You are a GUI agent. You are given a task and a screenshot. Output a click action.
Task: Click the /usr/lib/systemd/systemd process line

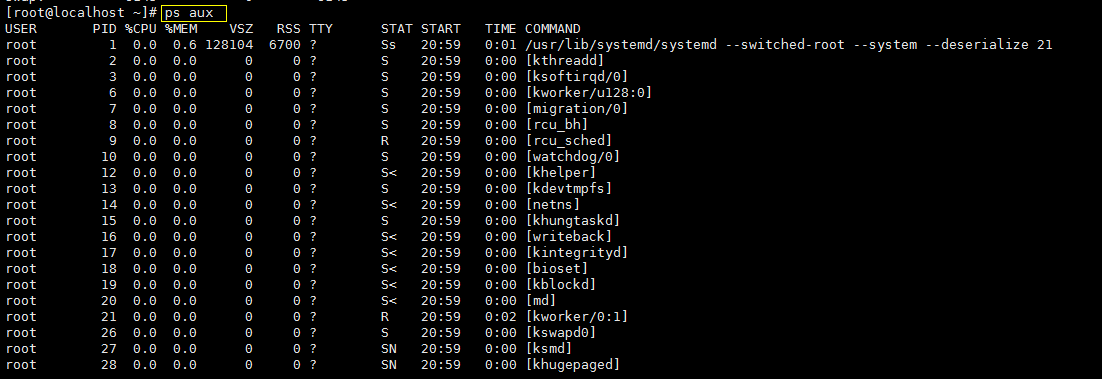pos(529,45)
